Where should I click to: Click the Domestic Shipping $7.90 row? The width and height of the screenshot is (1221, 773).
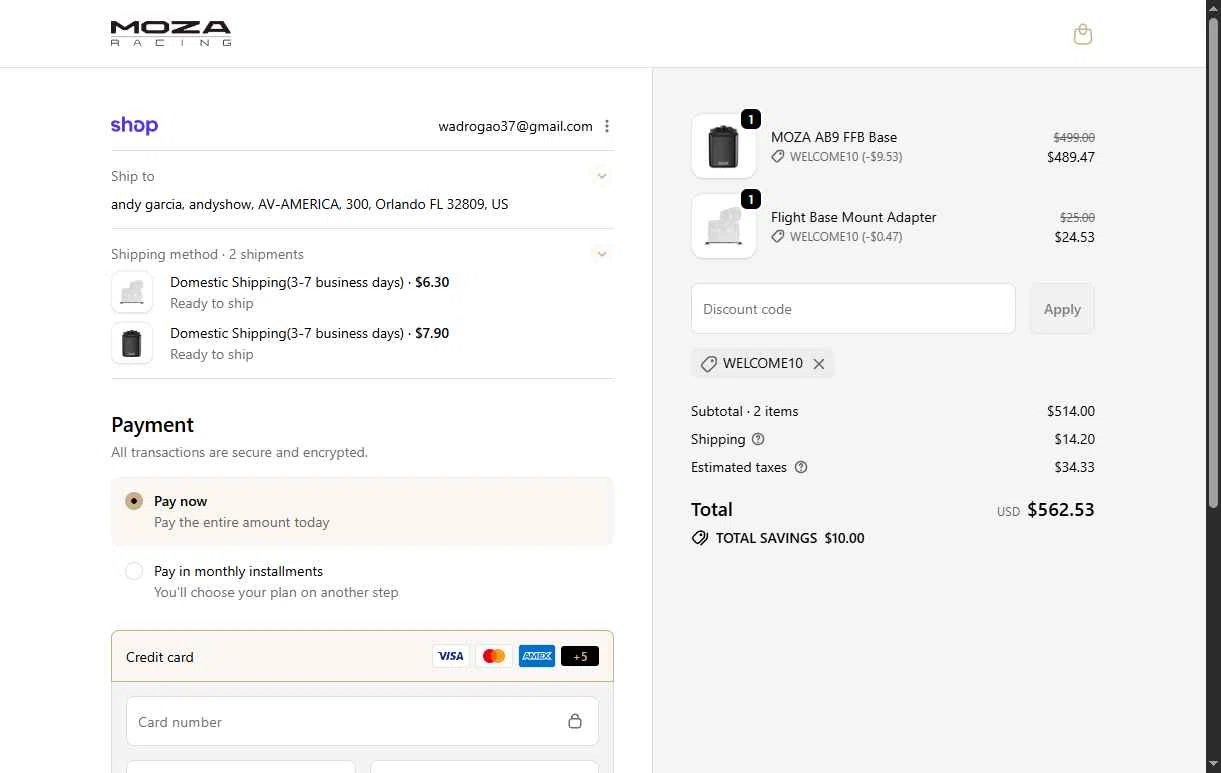[362, 343]
